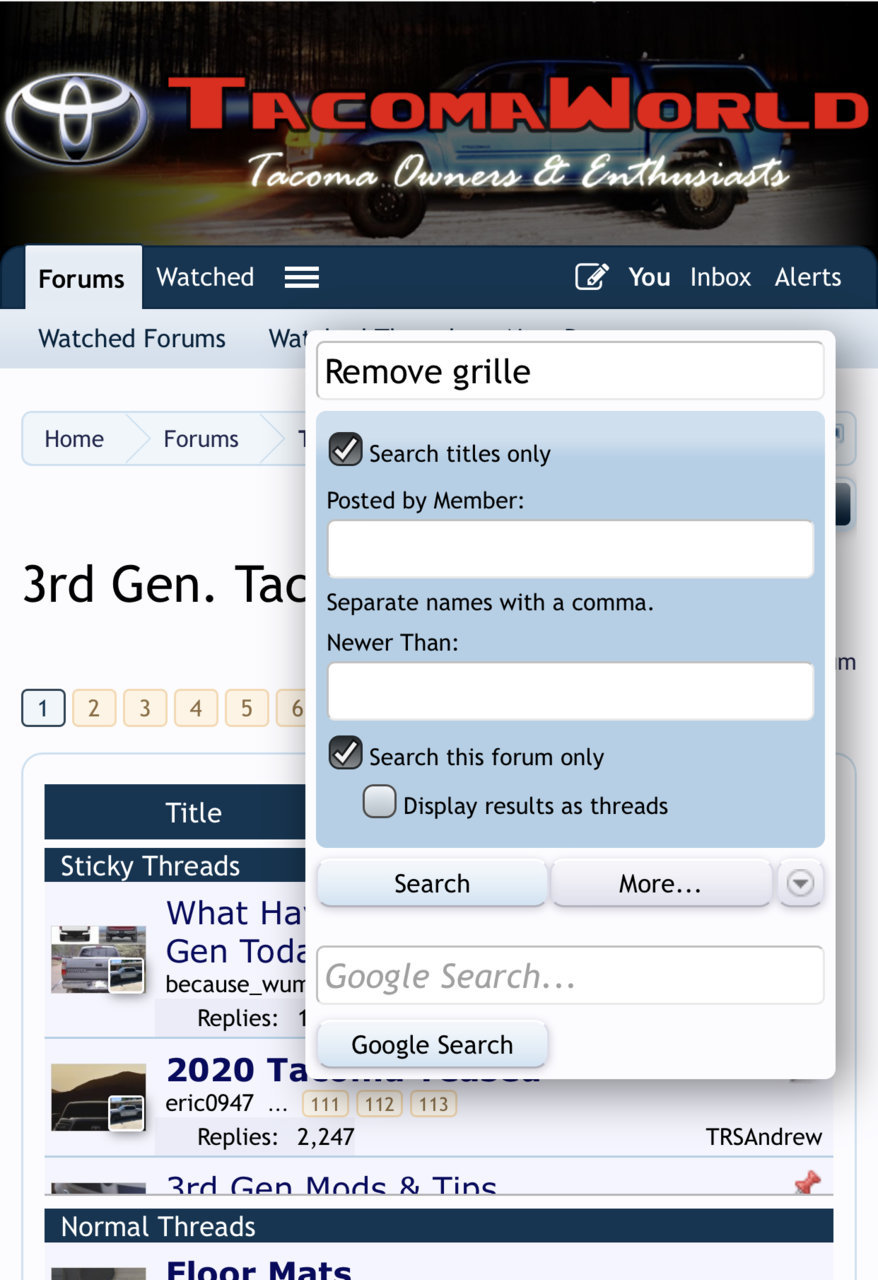This screenshot has height=1280, width=878.
Task: Open the Watched tab
Action: (205, 277)
